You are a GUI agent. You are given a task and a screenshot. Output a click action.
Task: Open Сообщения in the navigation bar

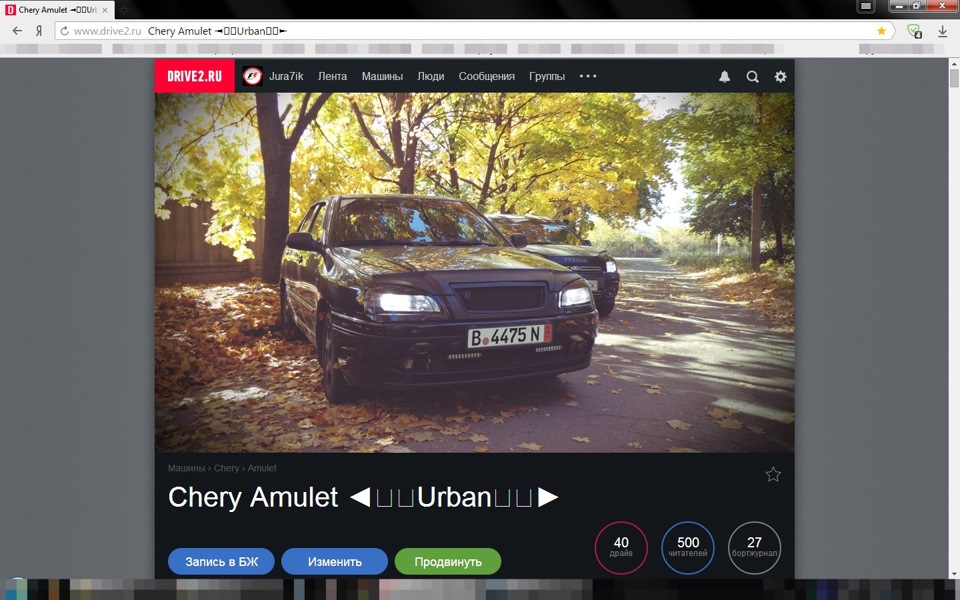[x=487, y=76]
